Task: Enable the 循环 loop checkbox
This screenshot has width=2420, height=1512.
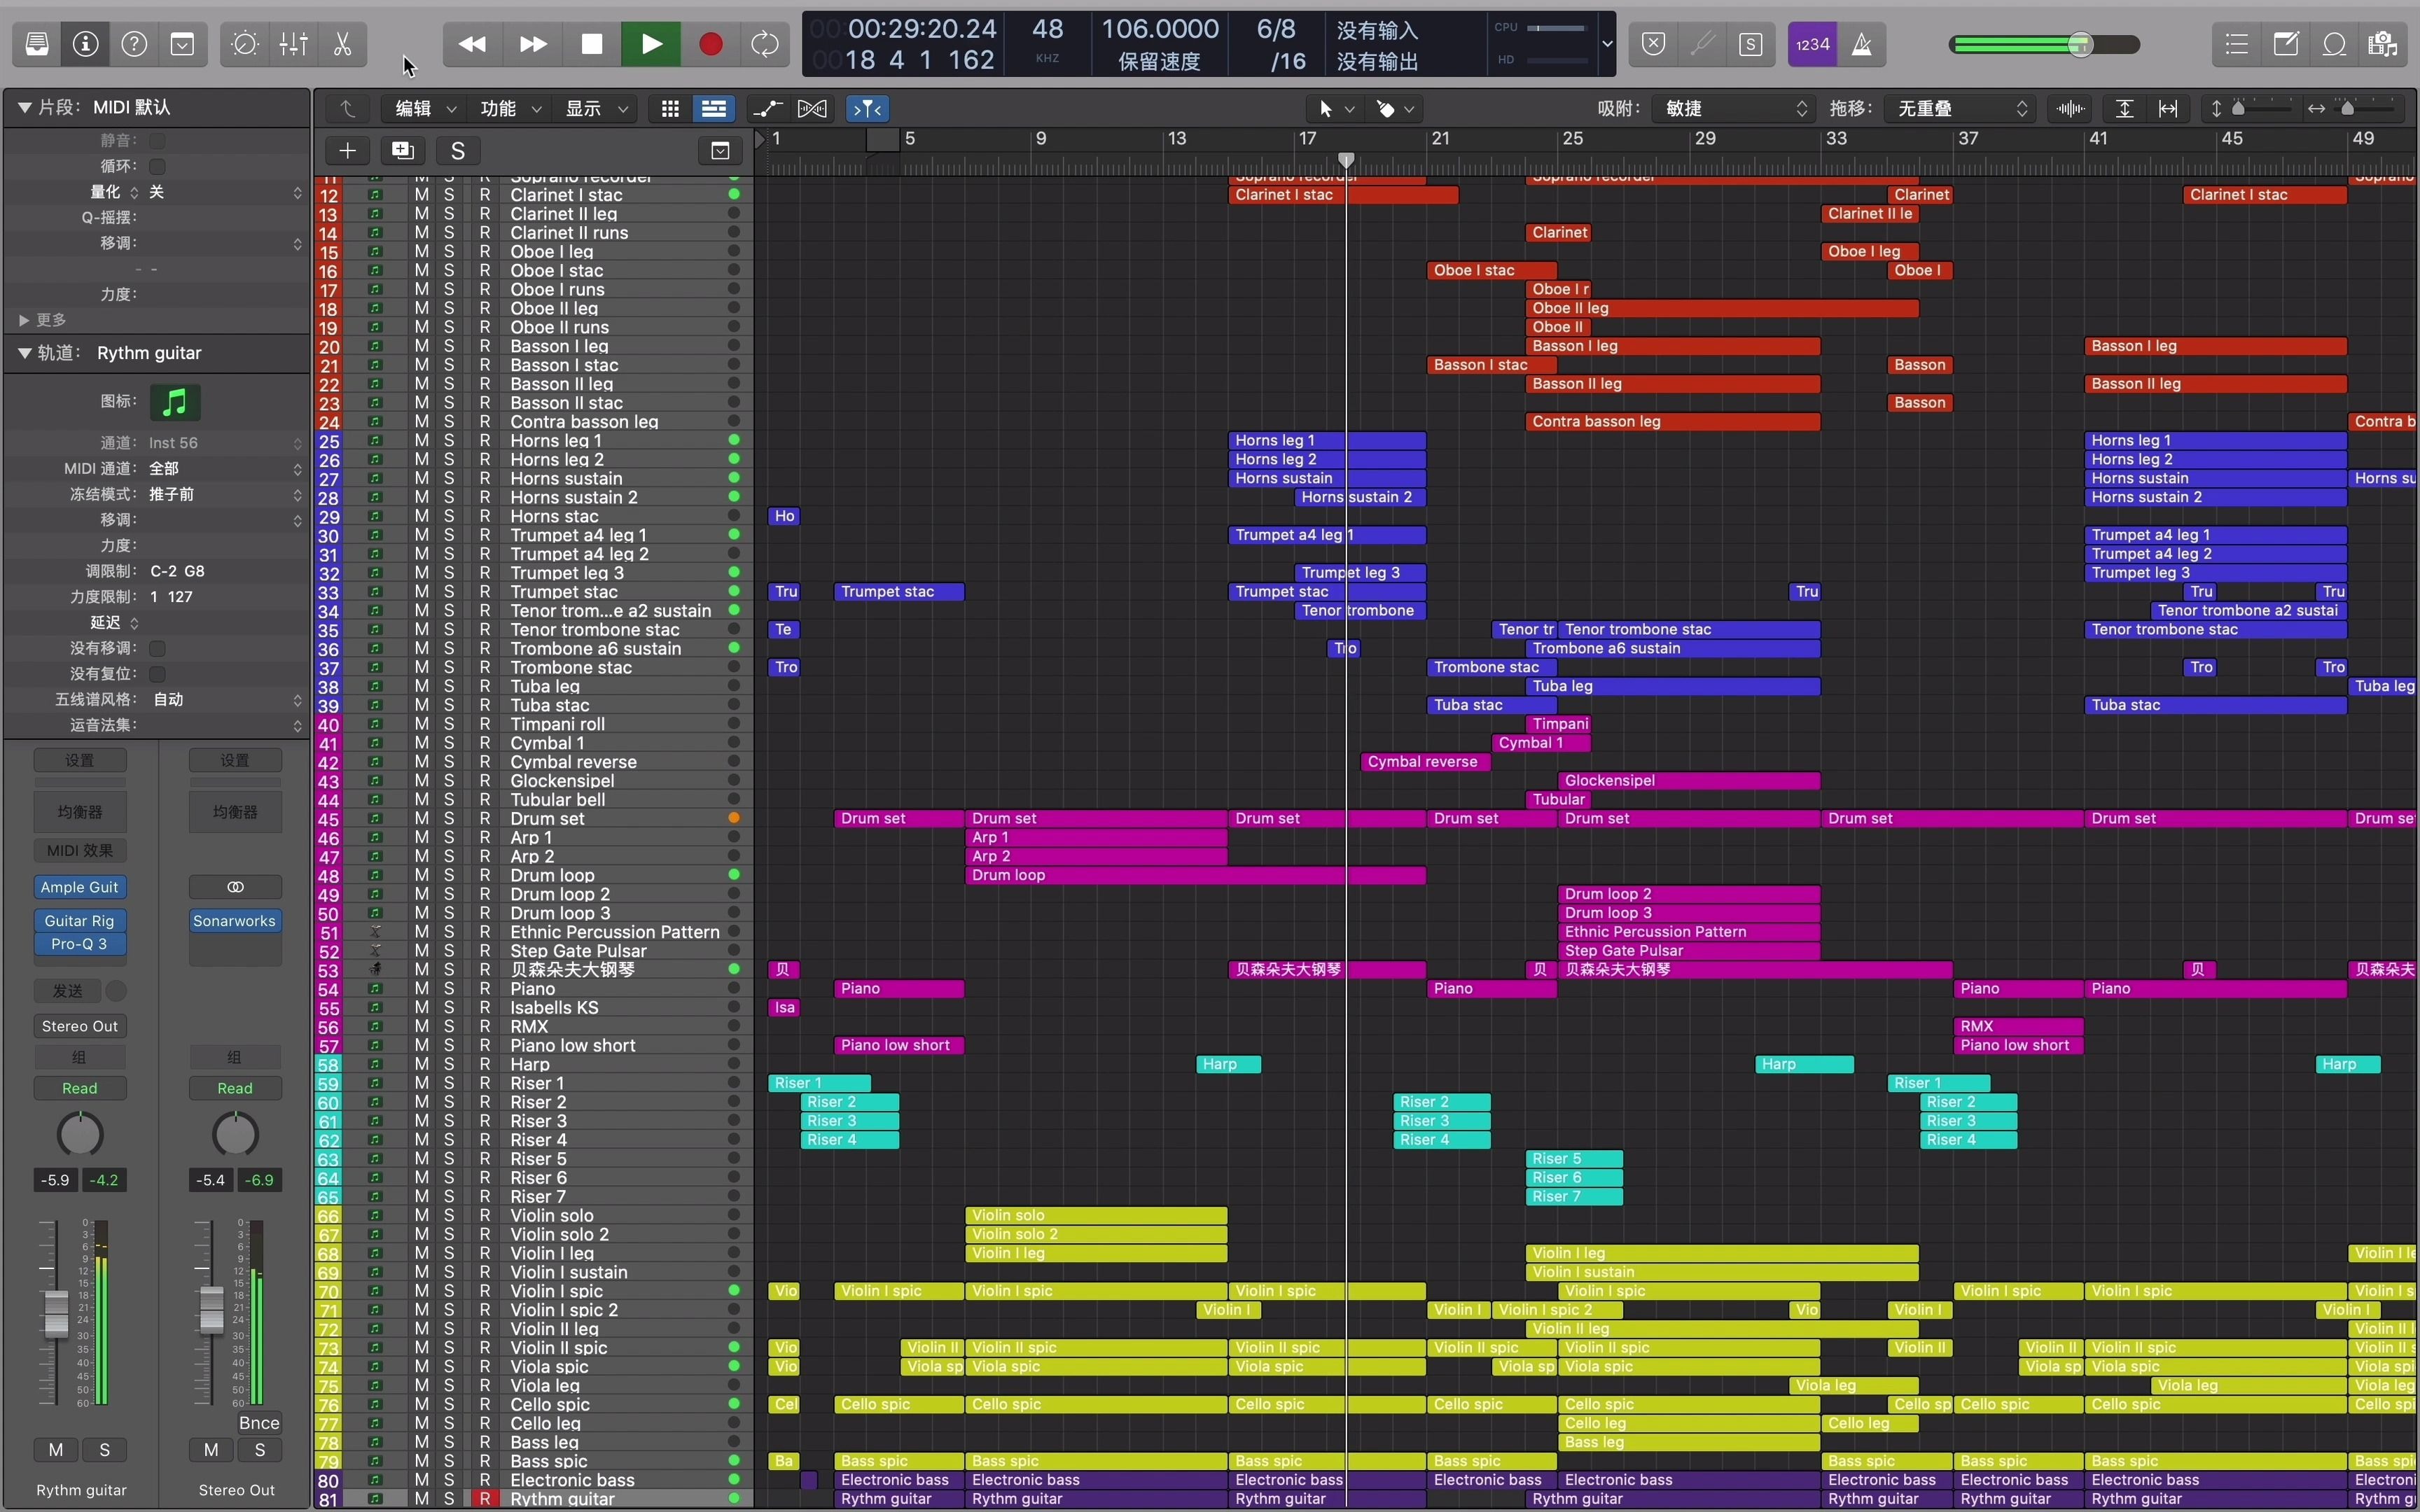Action: point(157,166)
